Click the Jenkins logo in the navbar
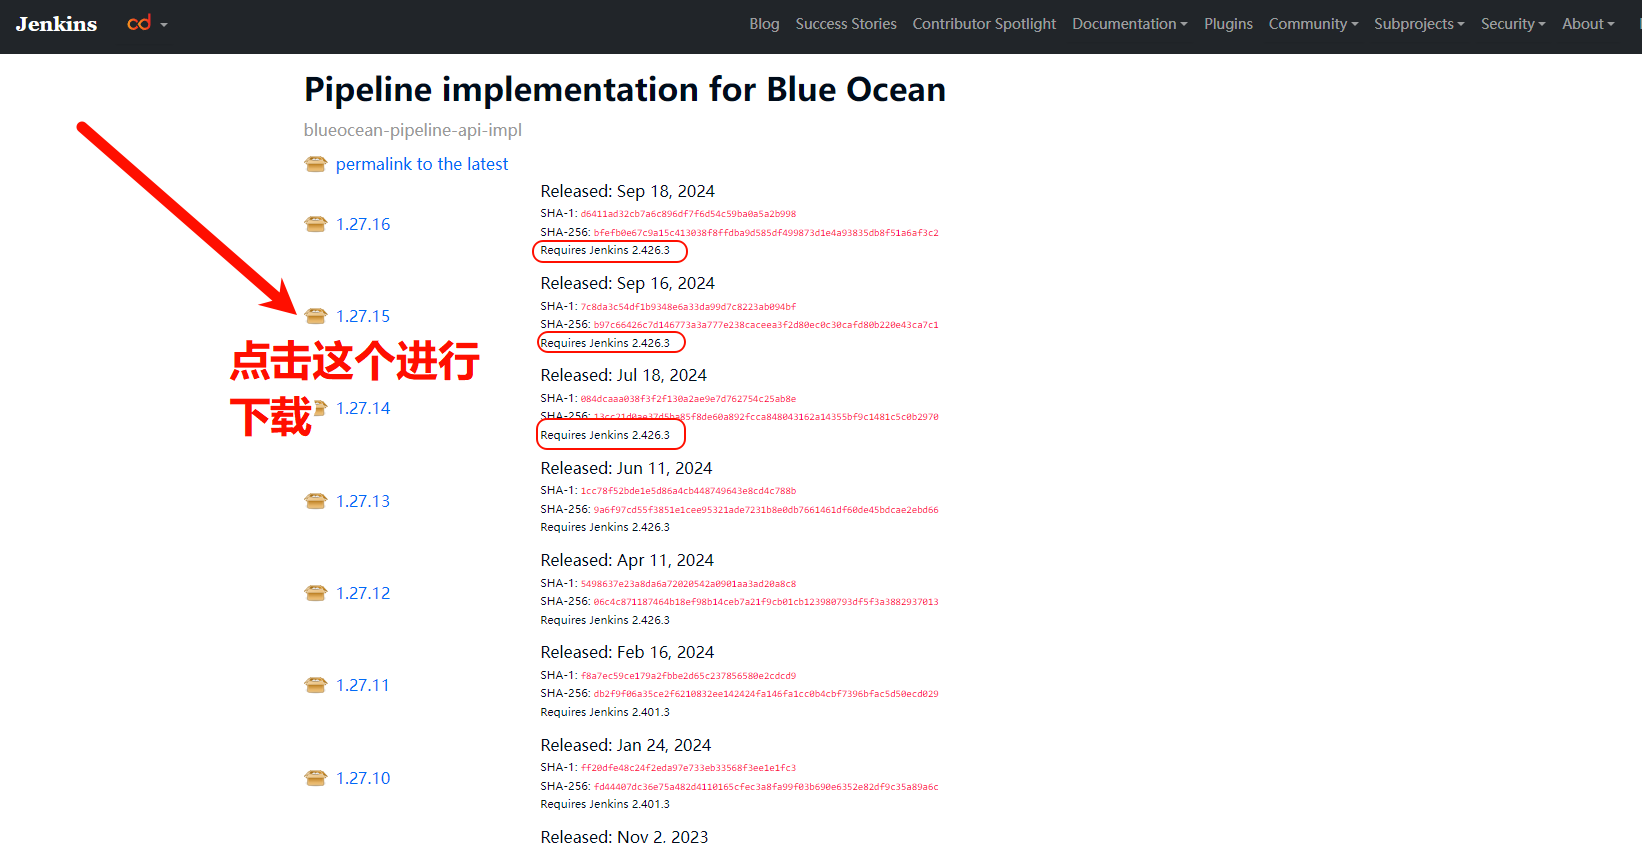This screenshot has height=843, width=1642. tap(56, 24)
